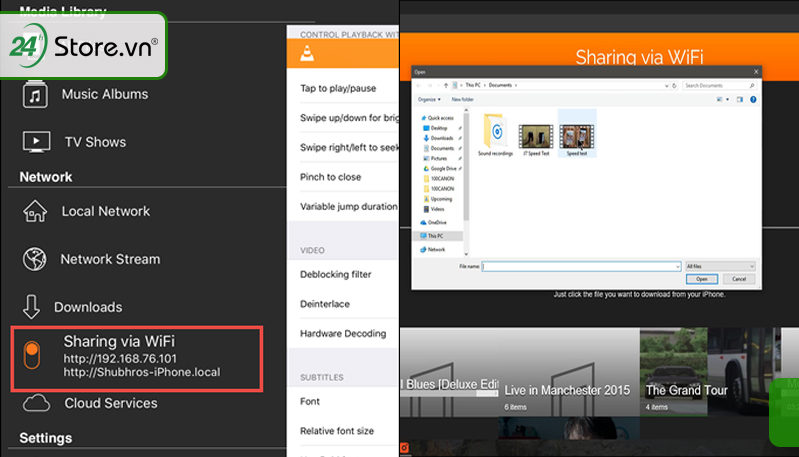Close the Open file dialog

(x=756, y=72)
